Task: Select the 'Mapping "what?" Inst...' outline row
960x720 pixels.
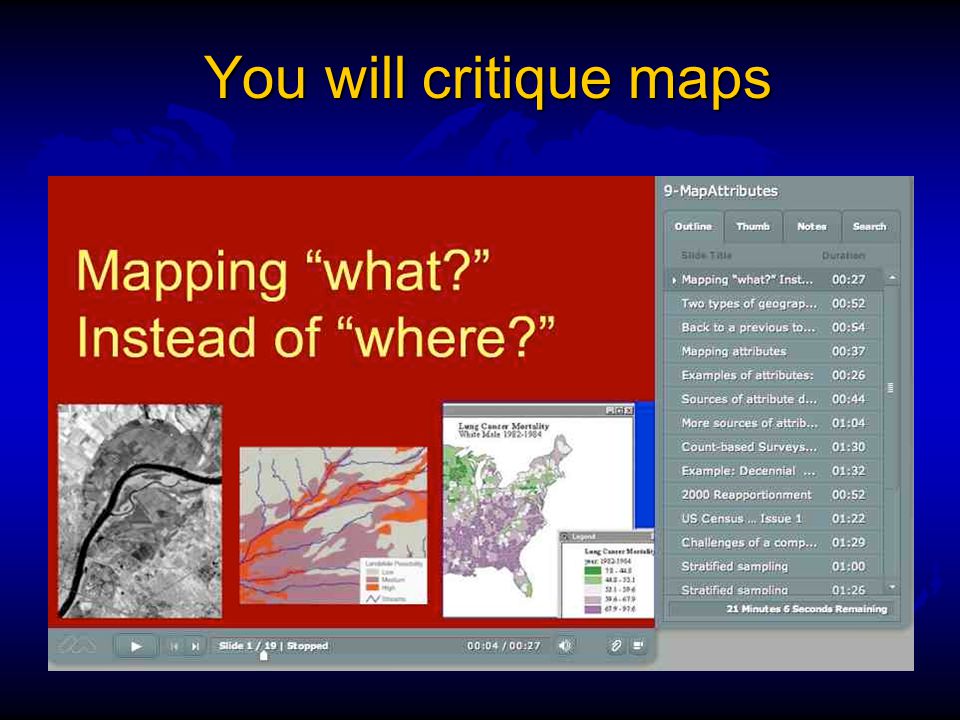Action: coord(774,280)
